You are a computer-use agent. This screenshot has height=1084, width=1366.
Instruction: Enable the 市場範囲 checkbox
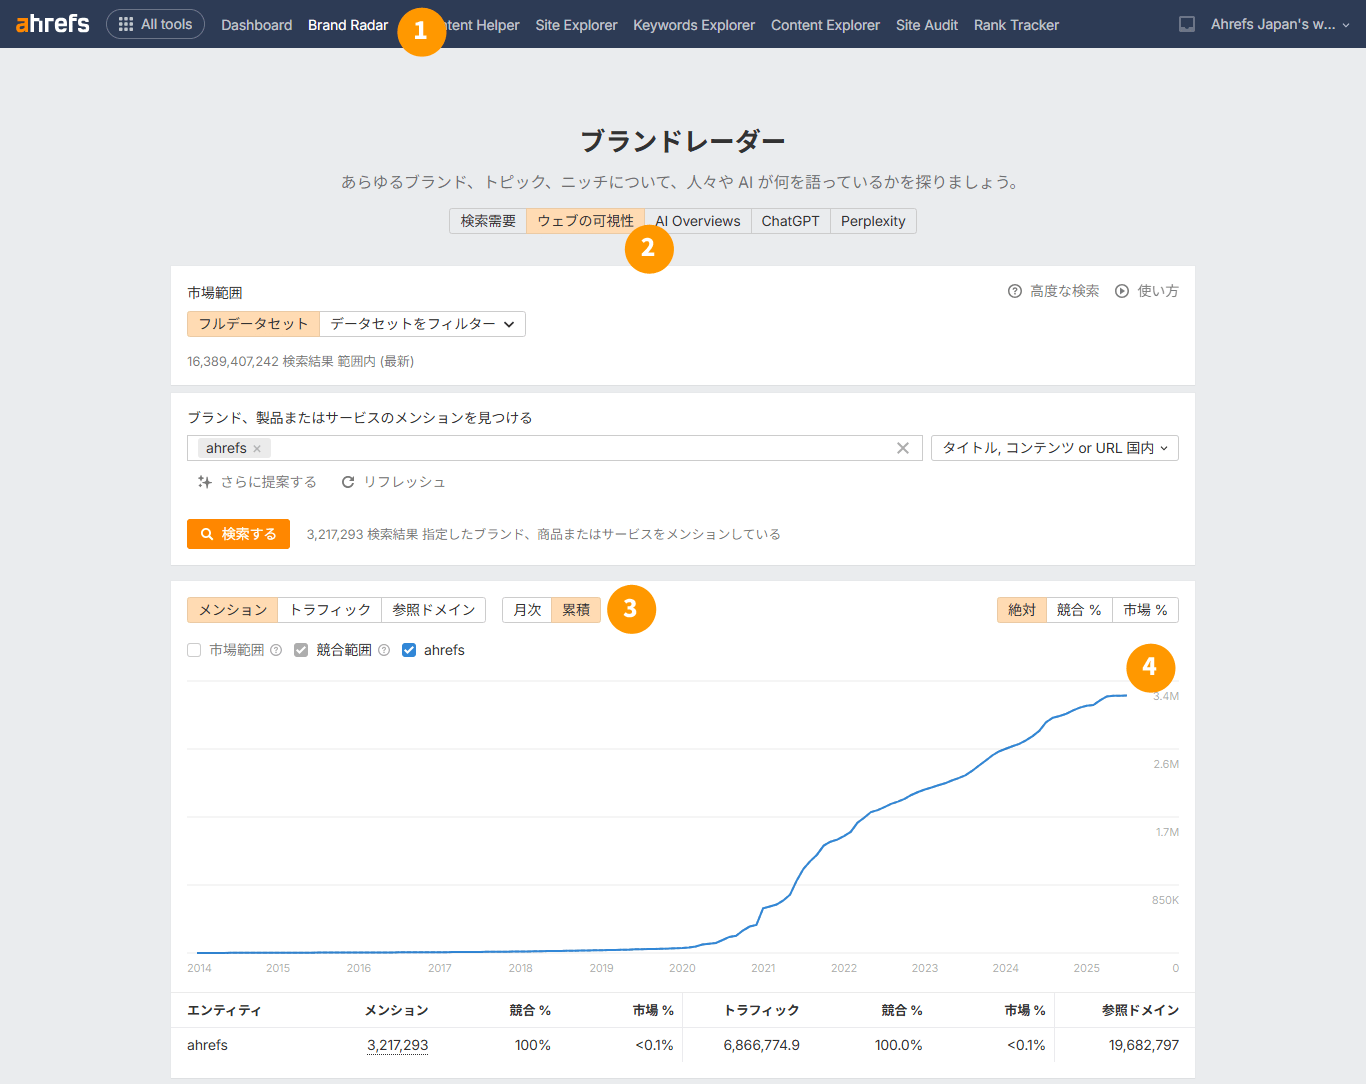[193, 650]
